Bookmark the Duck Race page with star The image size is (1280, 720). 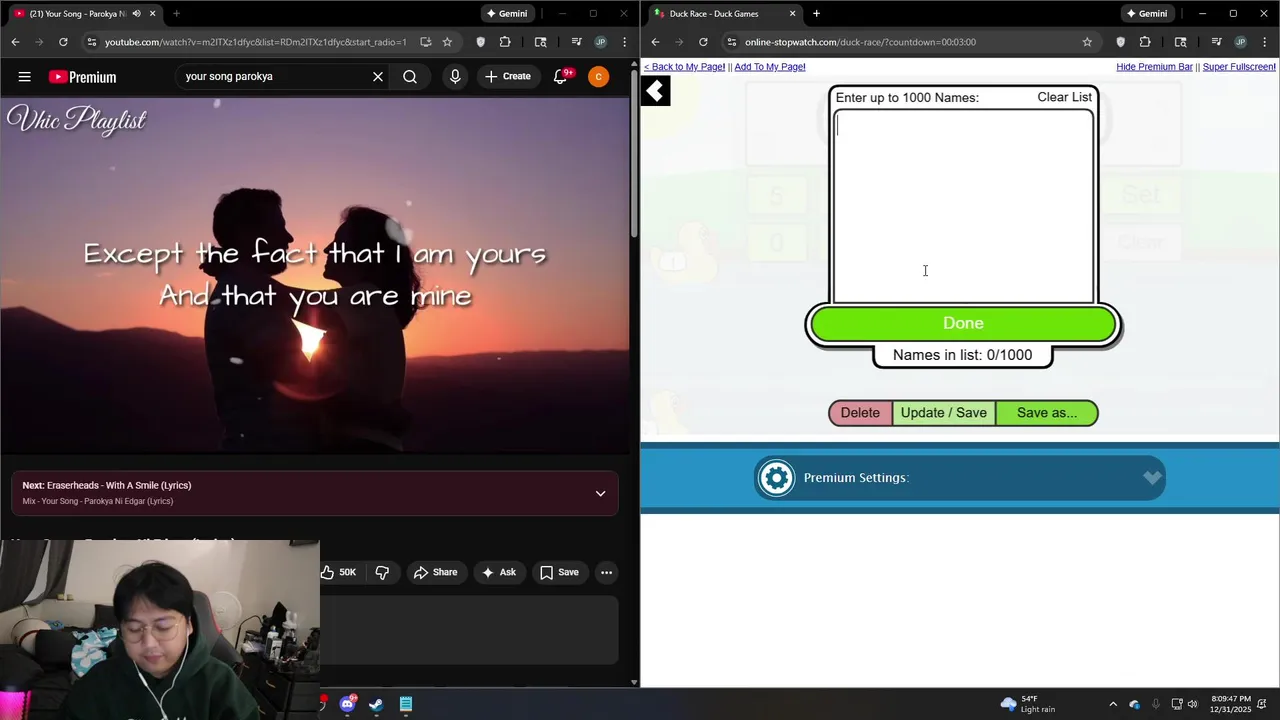tap(1087, 42)
